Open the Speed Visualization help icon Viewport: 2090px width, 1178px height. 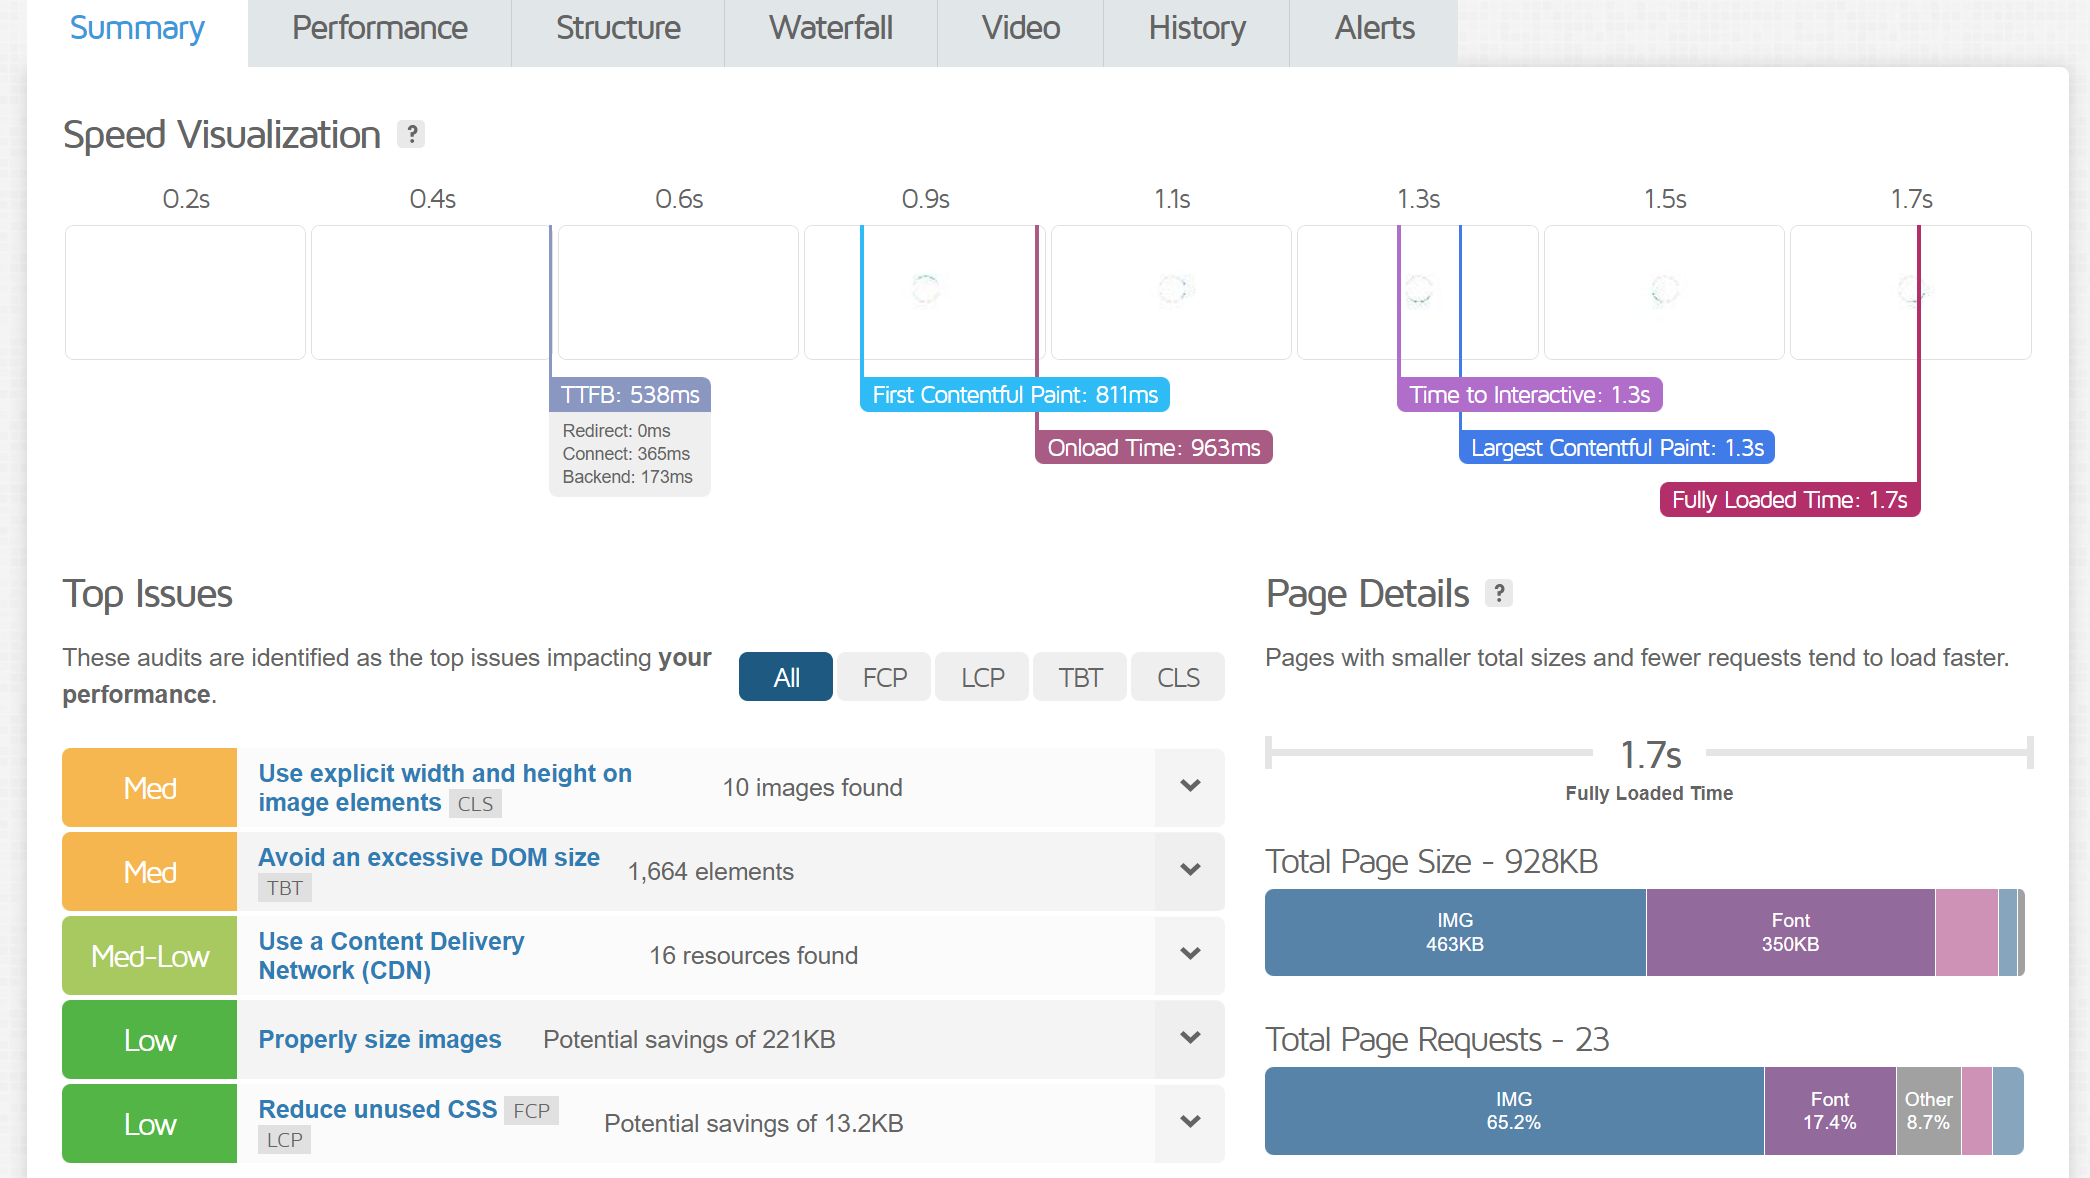(411, 134)
